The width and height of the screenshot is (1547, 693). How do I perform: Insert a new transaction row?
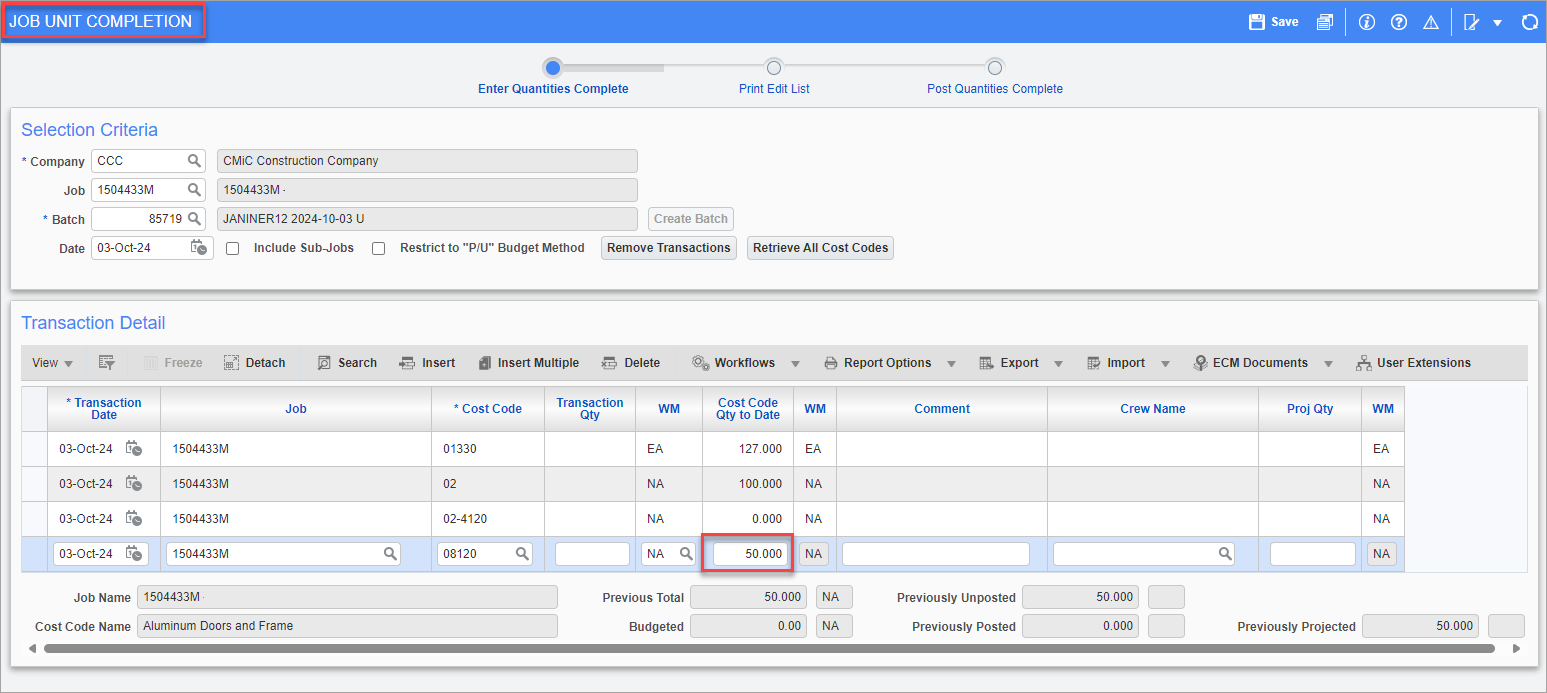427,363
